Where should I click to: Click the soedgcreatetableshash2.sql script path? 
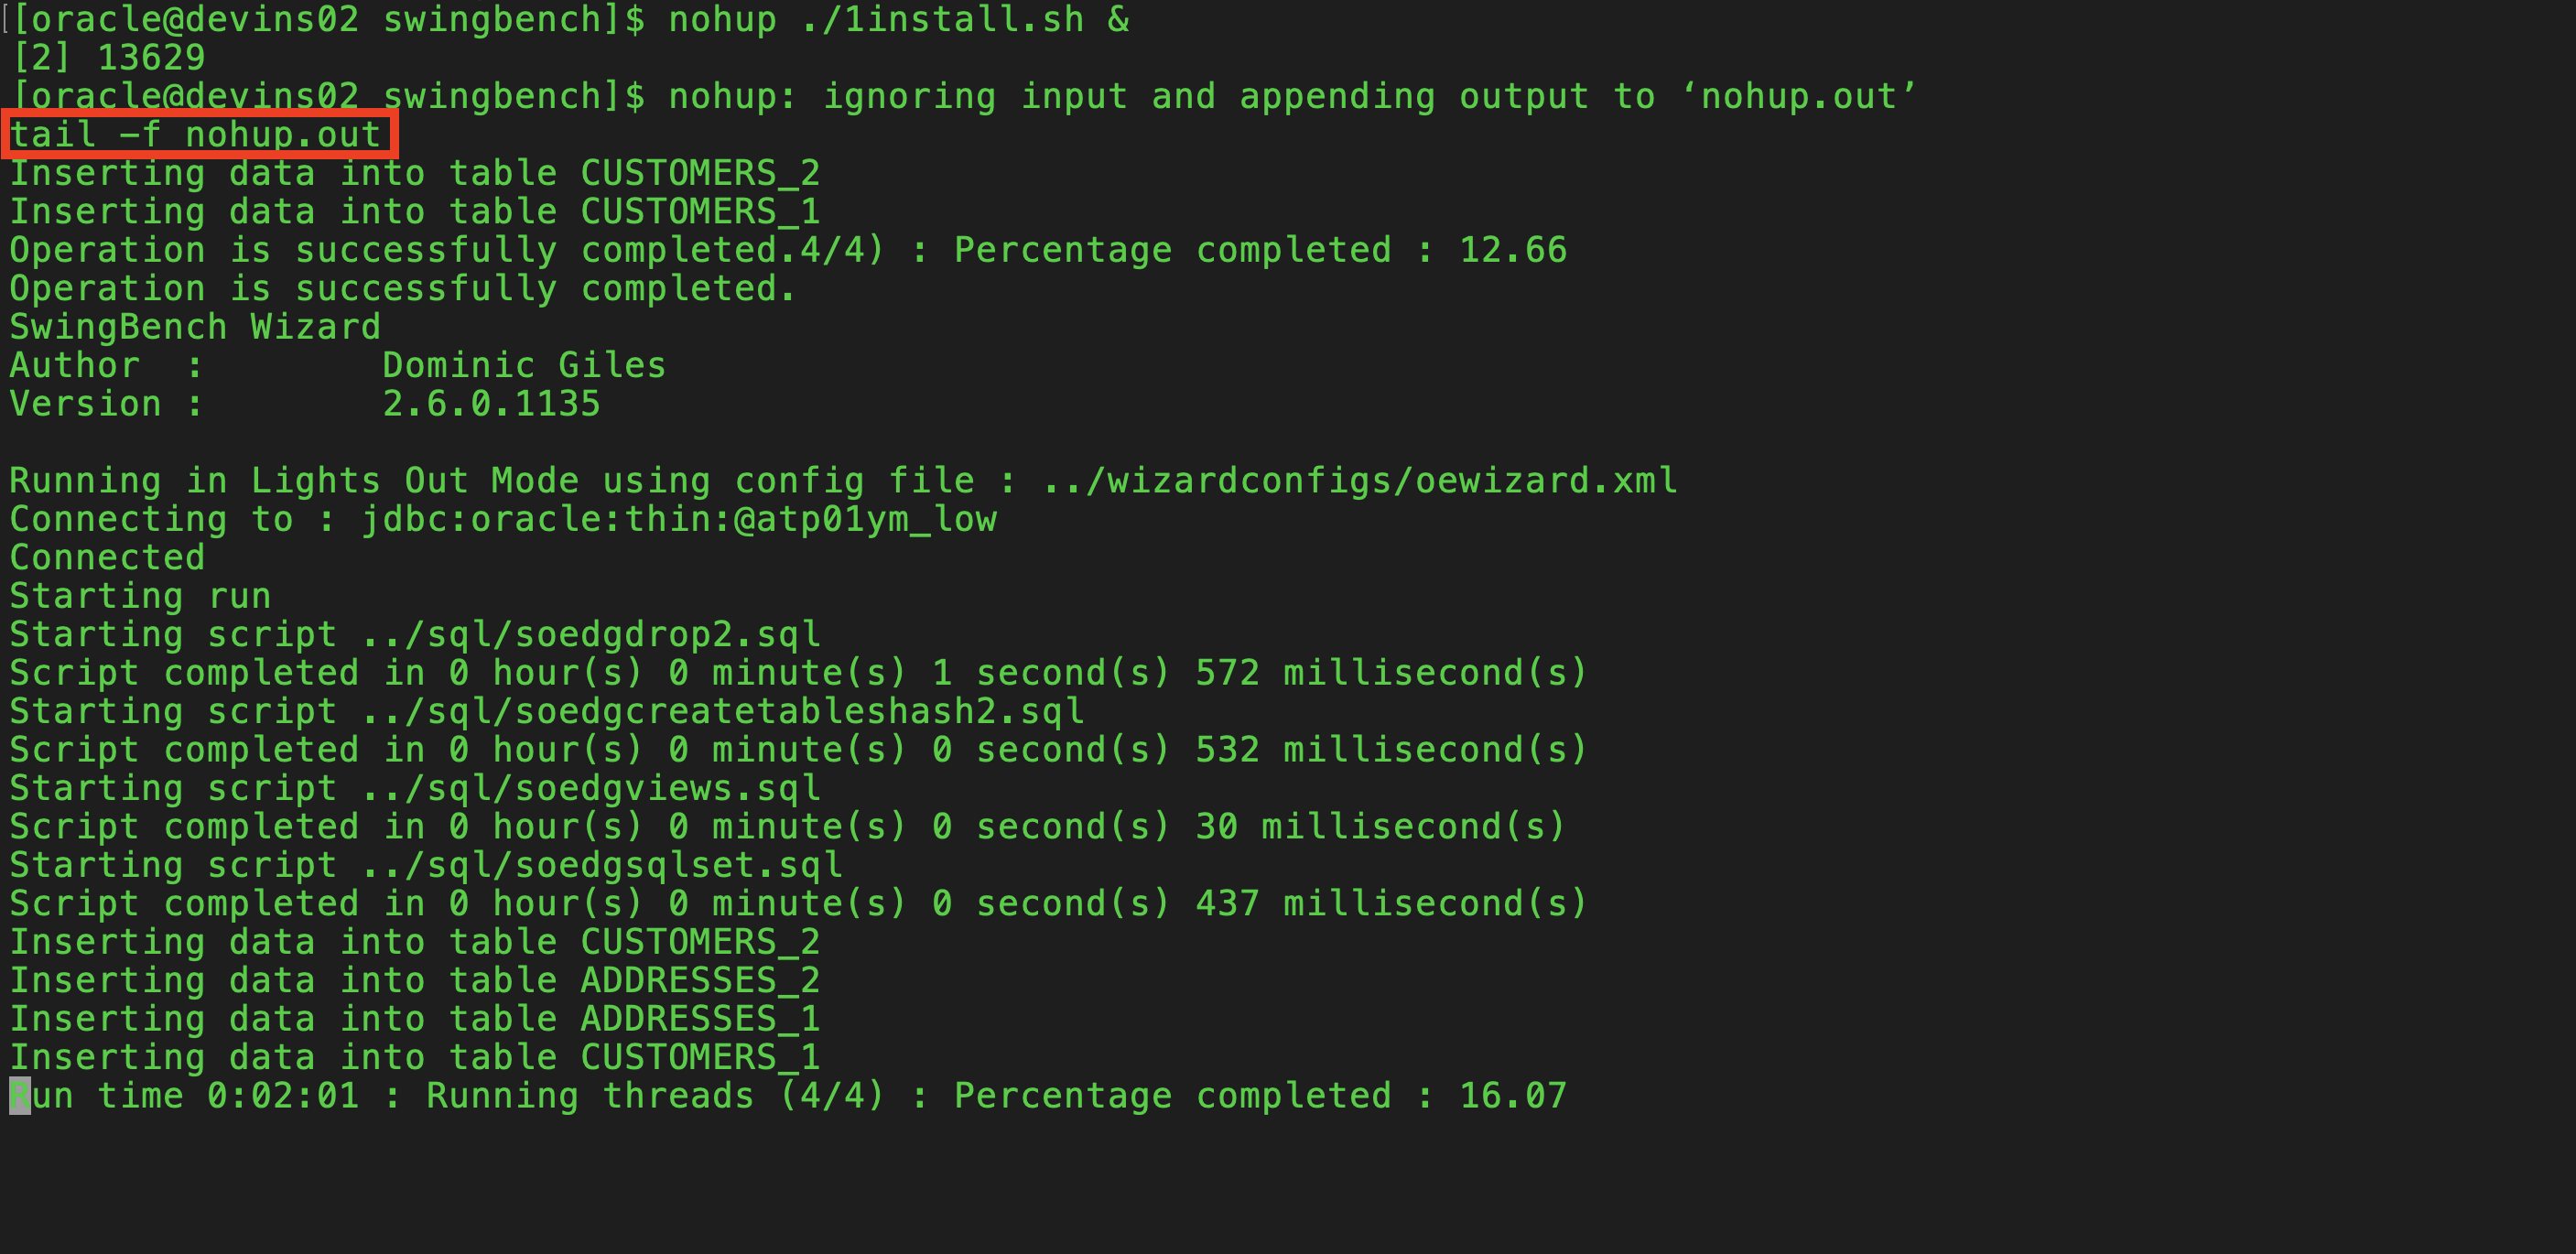(723, 712)
